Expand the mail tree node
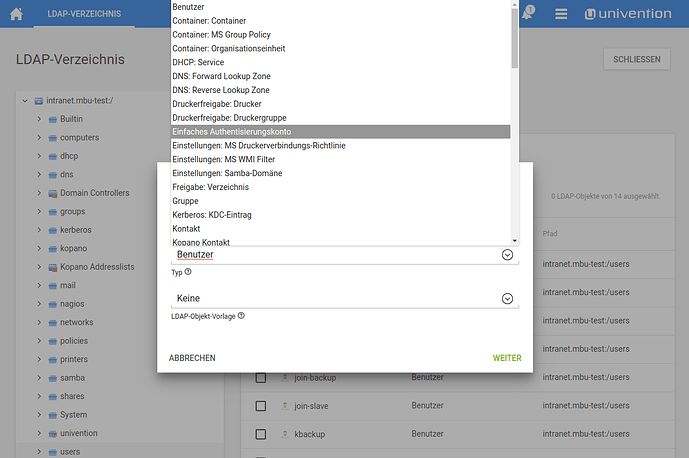Screen dimensions: 689x458 [x=39, y=285]
